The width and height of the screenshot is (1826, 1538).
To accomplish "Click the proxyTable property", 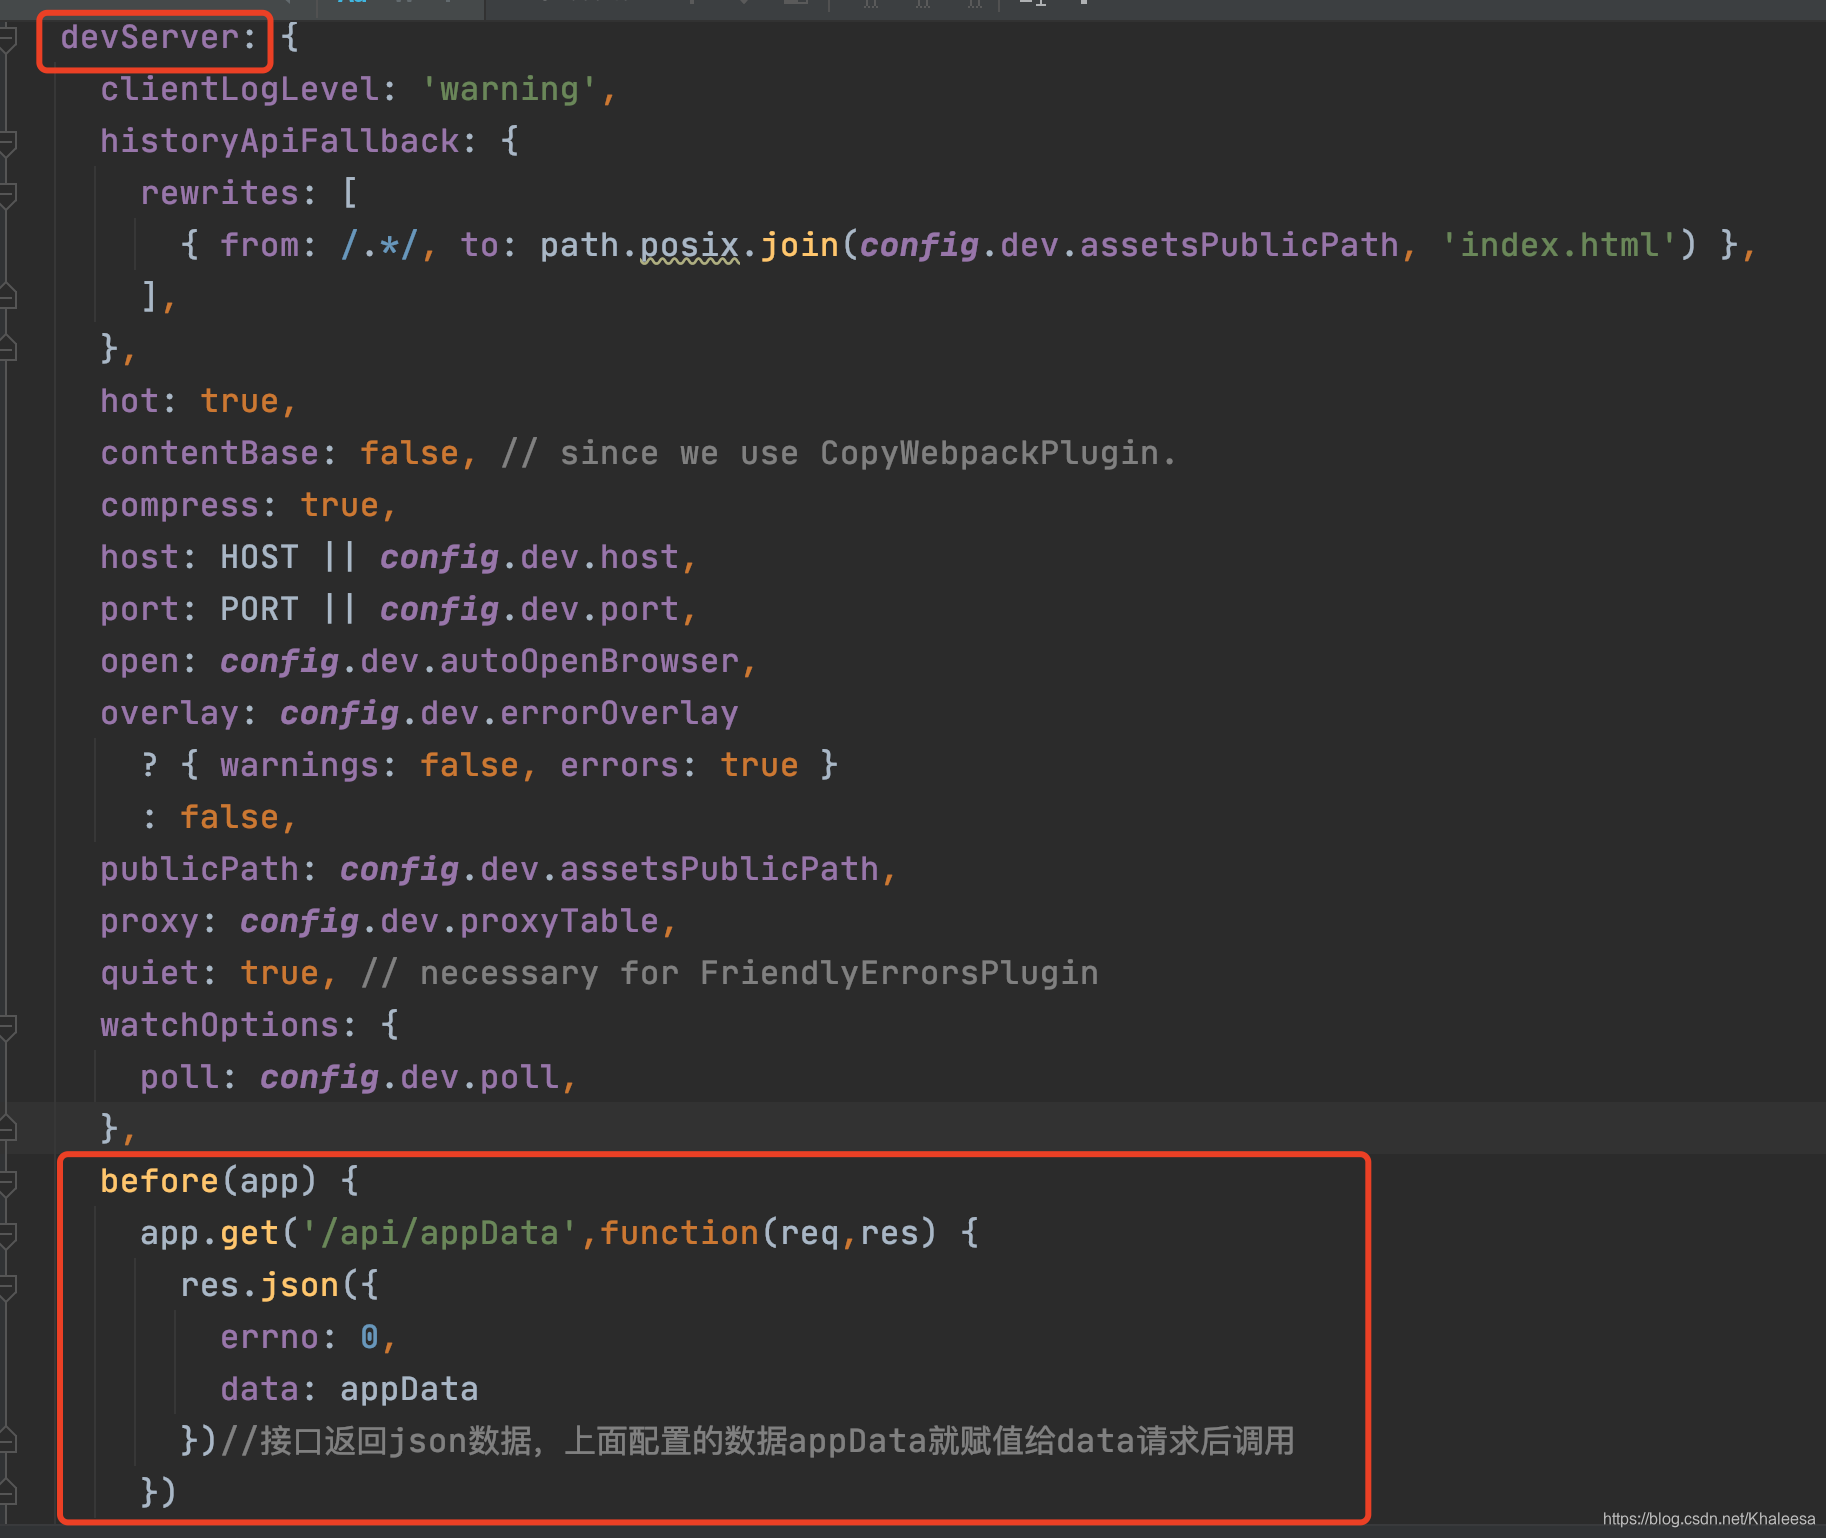I will [x=559, y=922].
